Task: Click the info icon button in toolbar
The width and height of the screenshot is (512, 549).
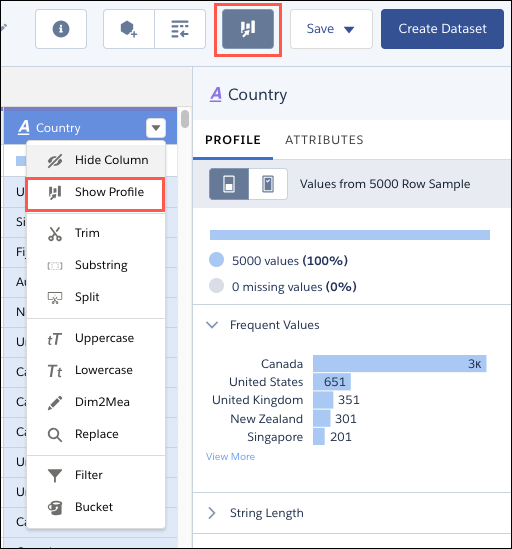Action: tap(61, 29)
